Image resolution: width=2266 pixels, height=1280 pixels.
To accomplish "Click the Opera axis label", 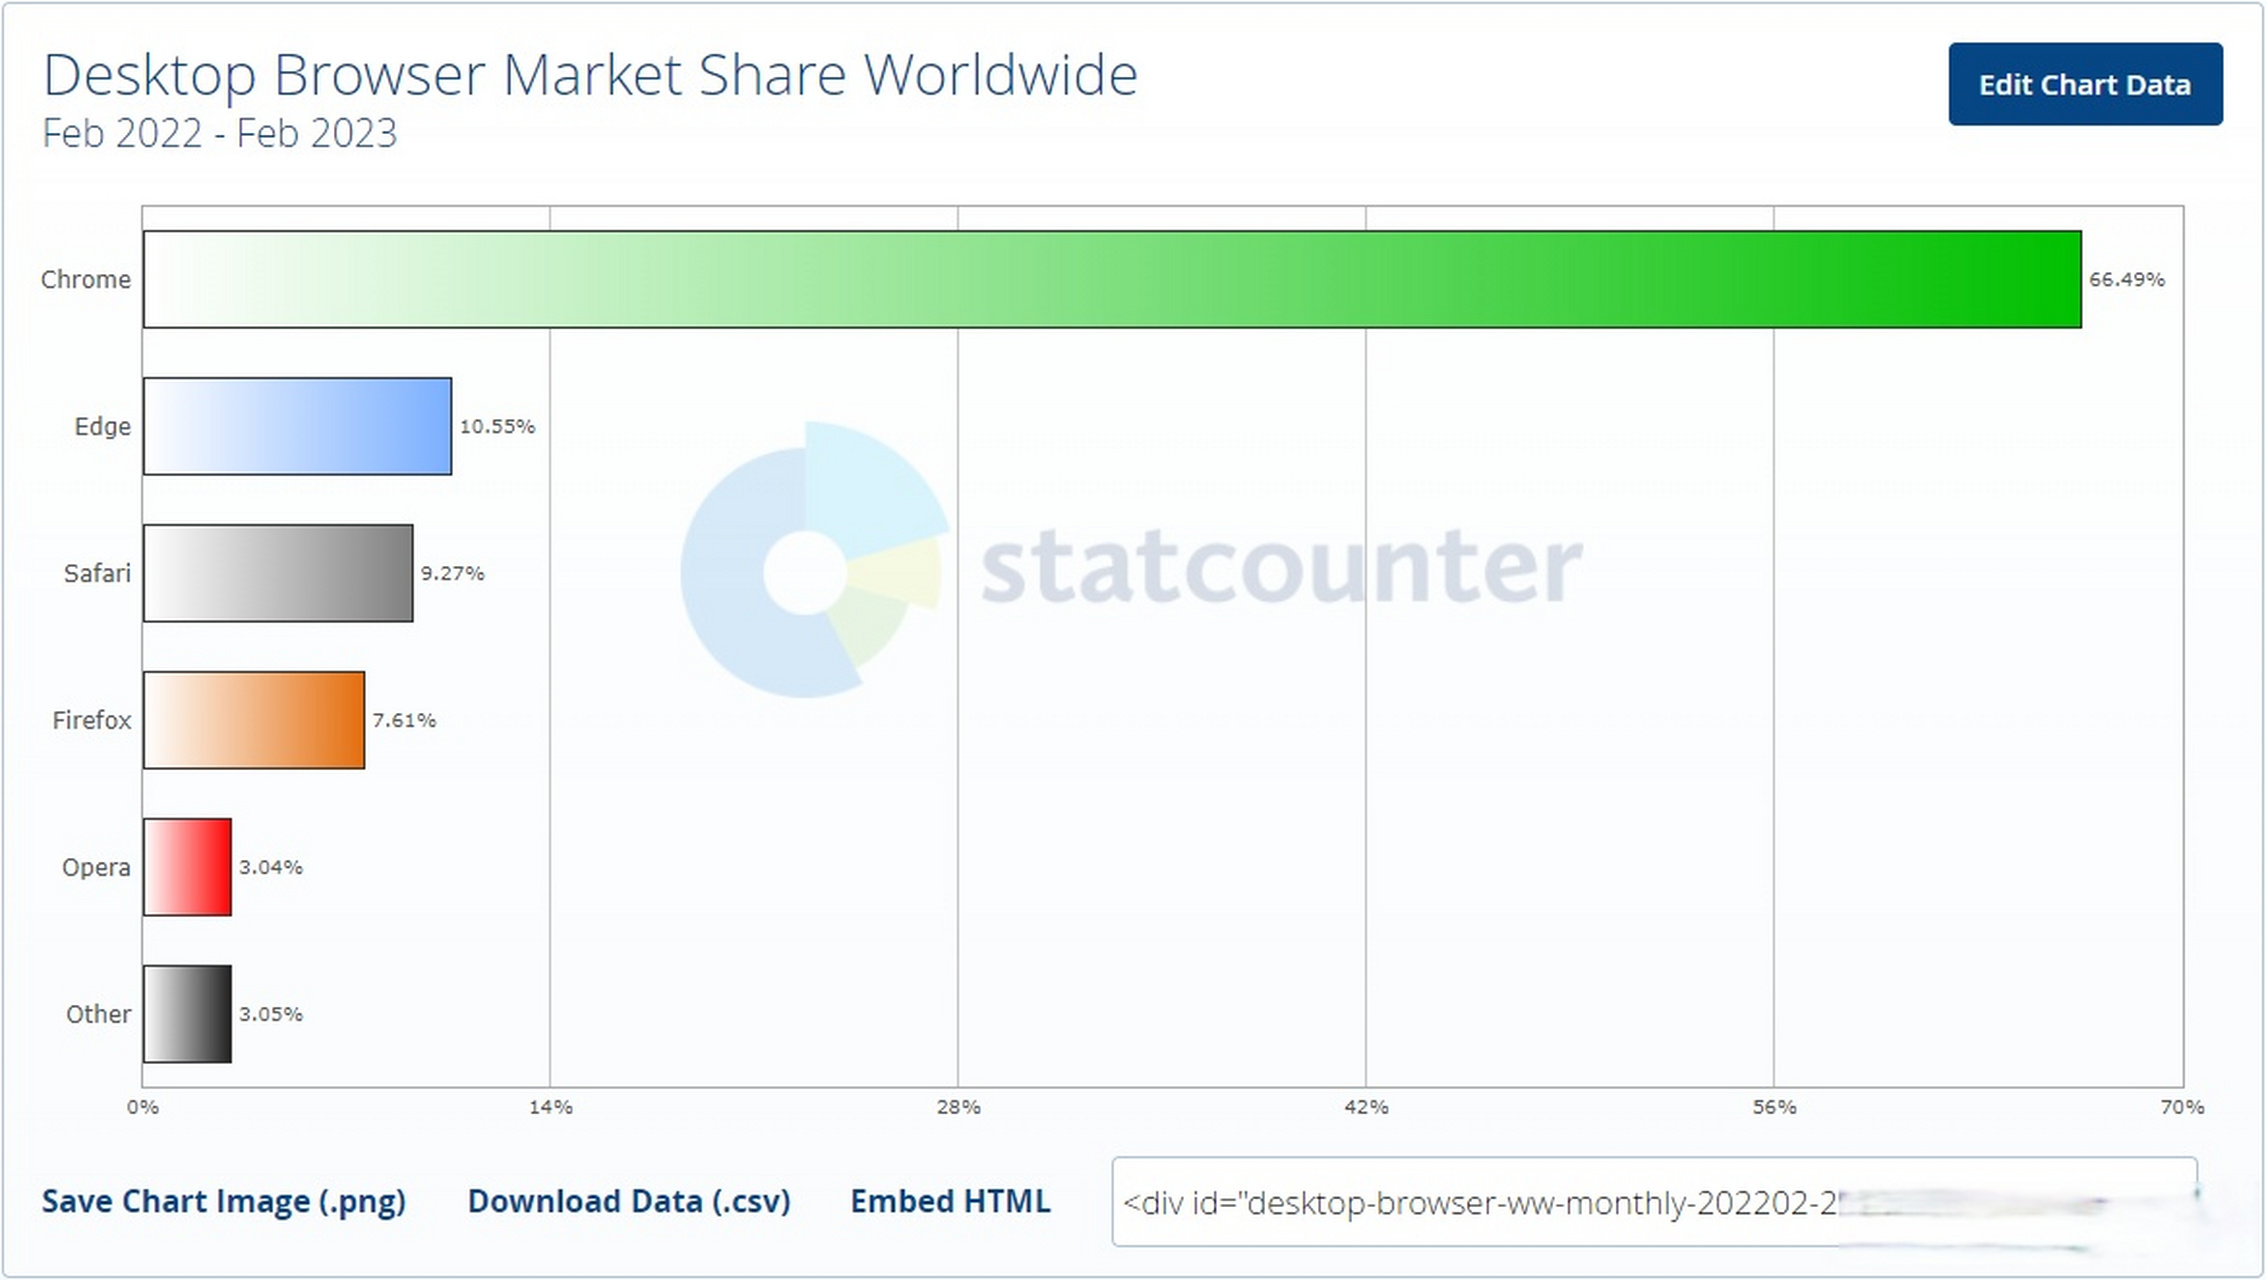I will pos(96,868).
